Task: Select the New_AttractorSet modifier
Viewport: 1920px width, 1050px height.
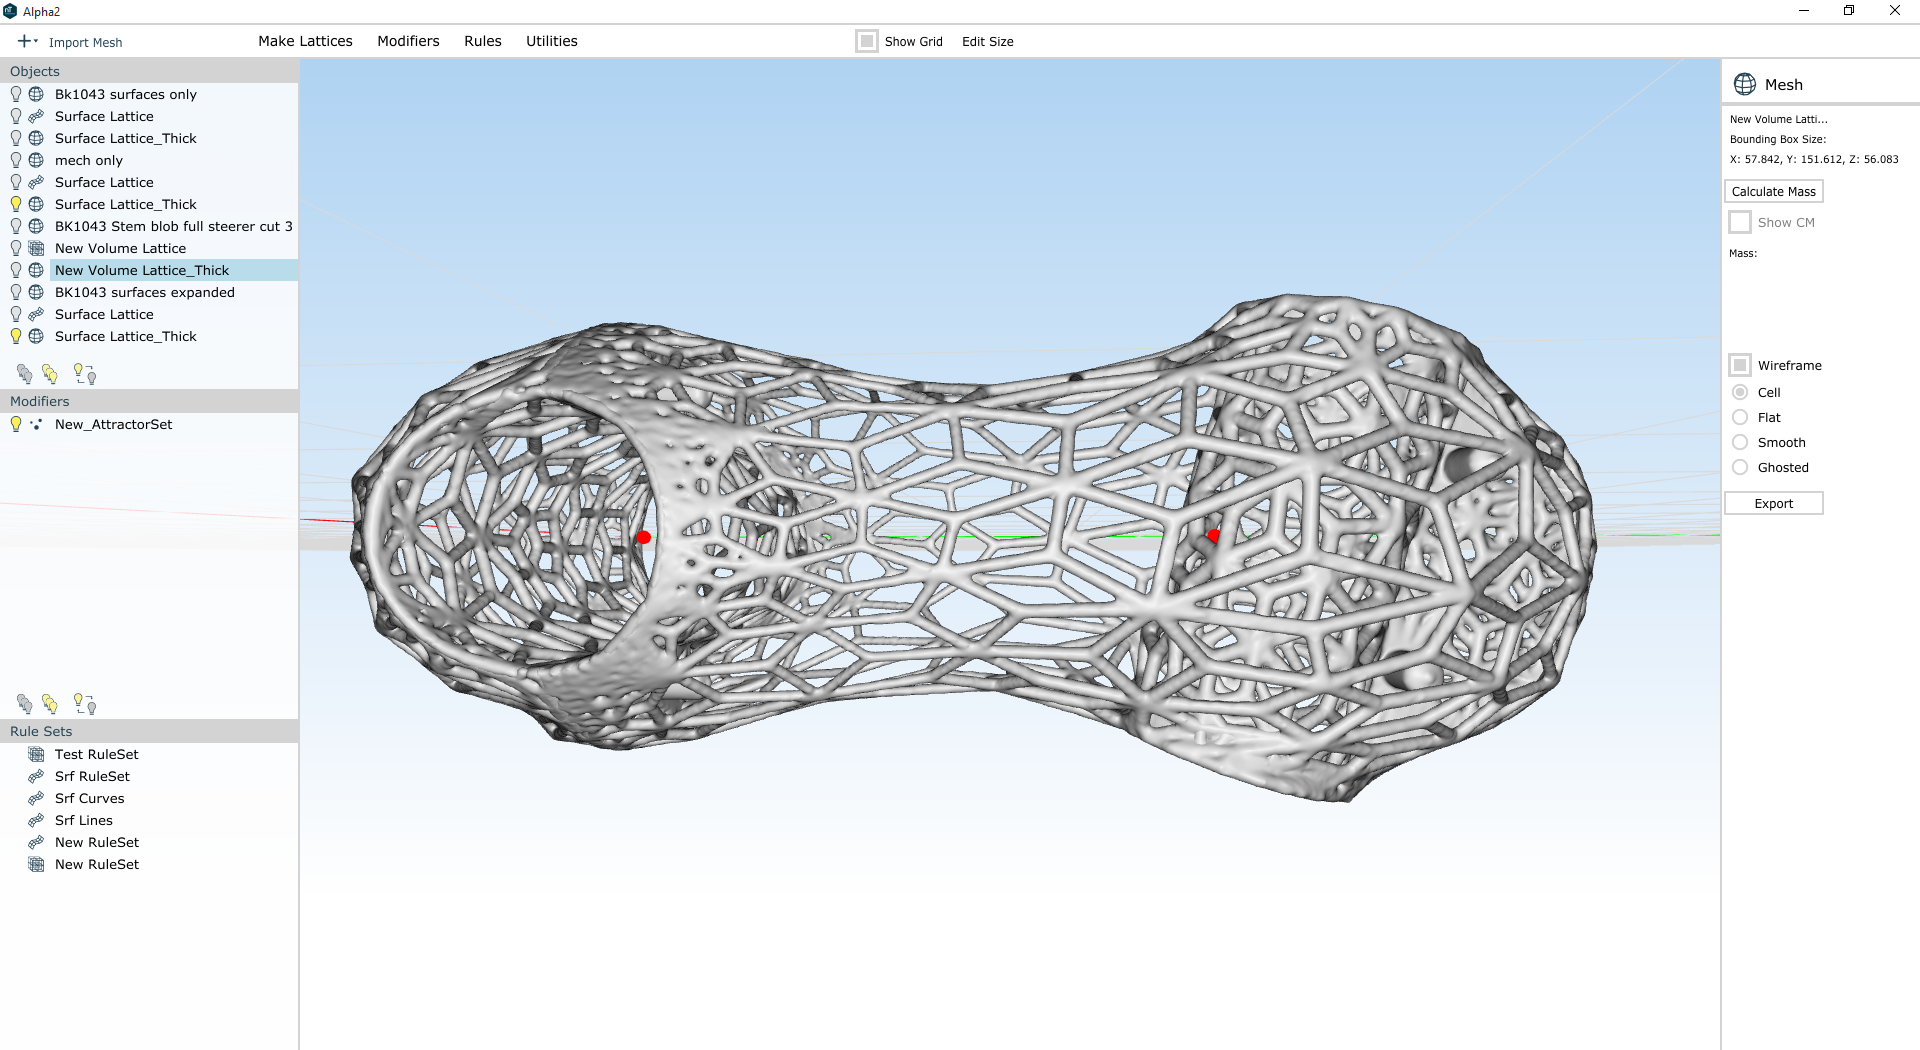Action: 113,424
